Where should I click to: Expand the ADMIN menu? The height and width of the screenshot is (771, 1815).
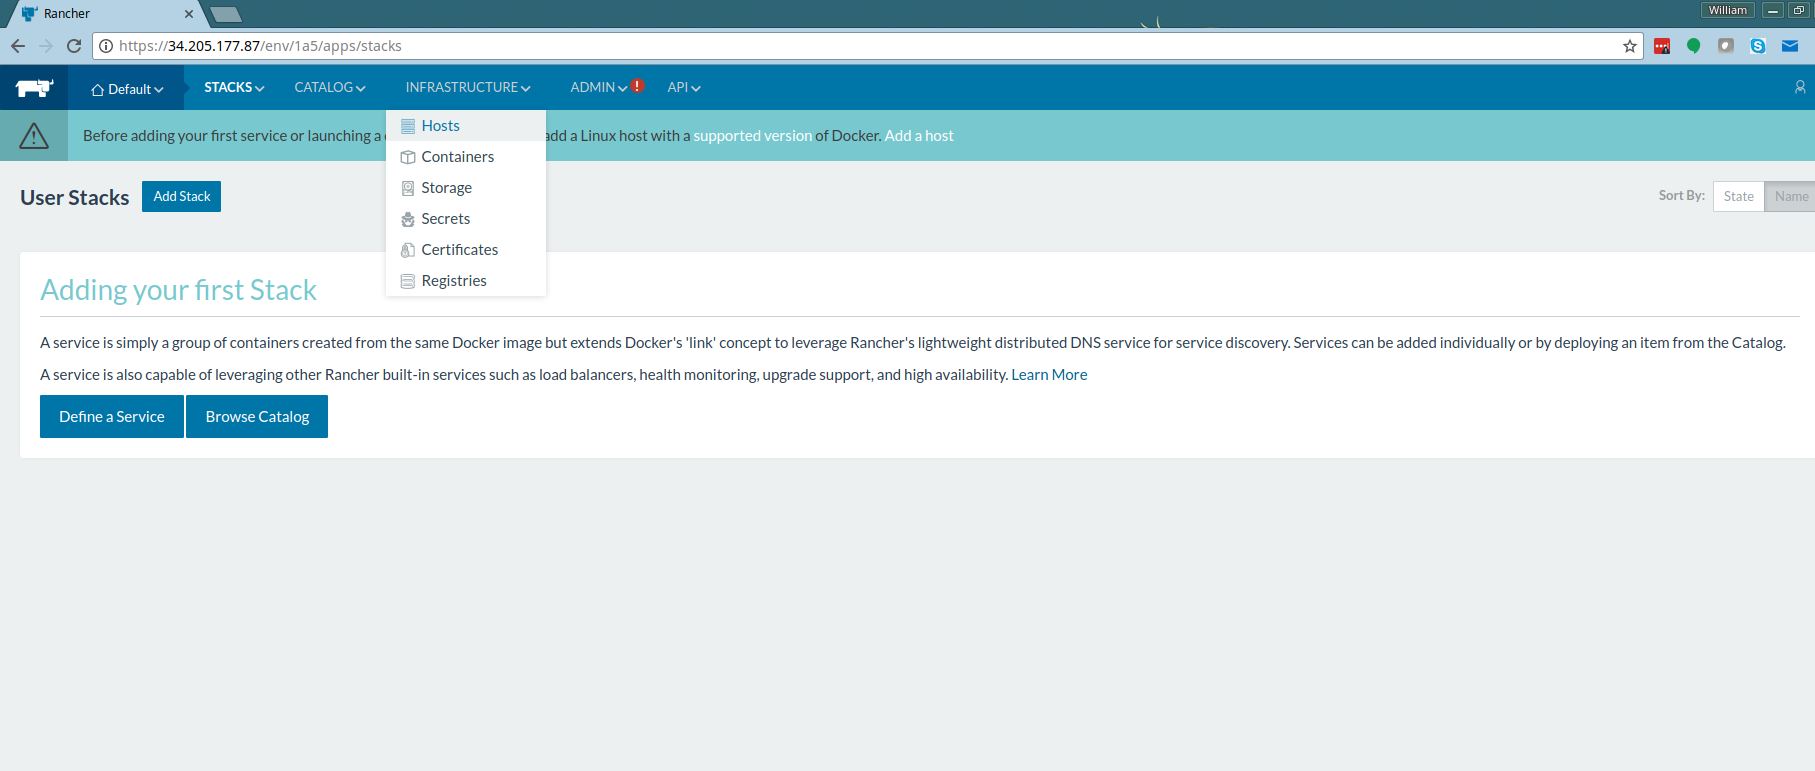pyautogui.click(x=599, y=87)
